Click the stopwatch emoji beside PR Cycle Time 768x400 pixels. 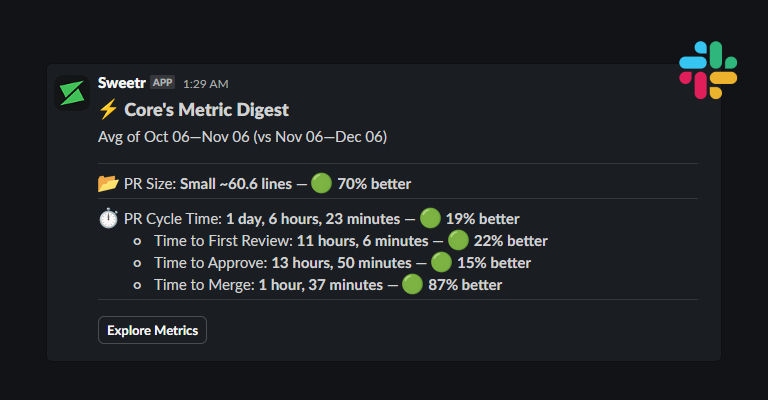[109, 219]
